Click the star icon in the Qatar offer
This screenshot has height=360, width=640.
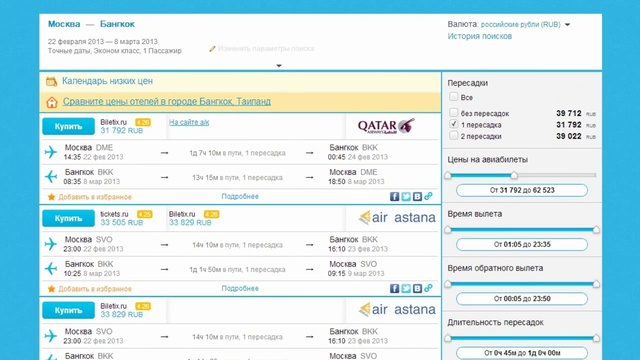click(51, 197)
